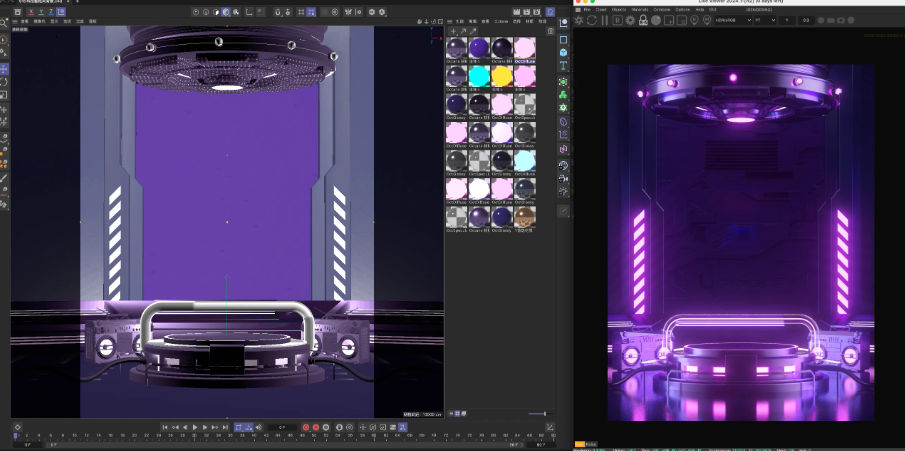
Task: Open the HDR/sRGB tone dropdown
Action: pos(733,21)
